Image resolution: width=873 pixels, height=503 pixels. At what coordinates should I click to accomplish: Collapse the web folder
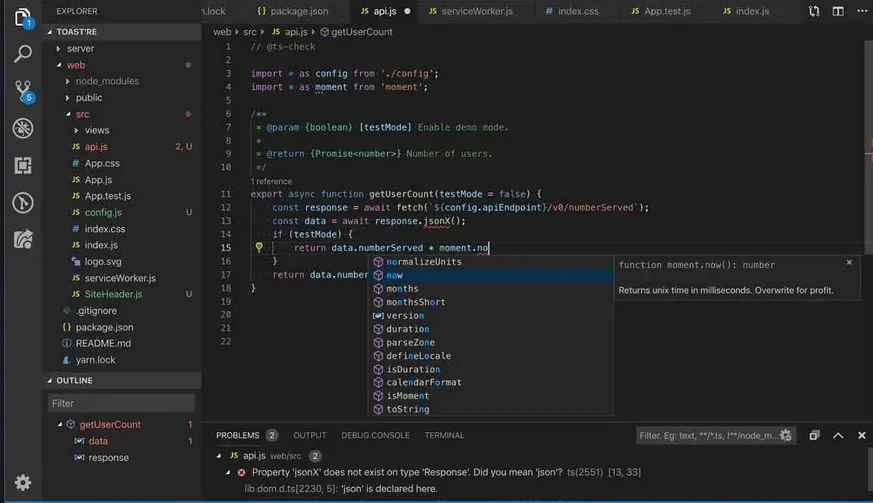pyautogui.click(x=58, y=65)
